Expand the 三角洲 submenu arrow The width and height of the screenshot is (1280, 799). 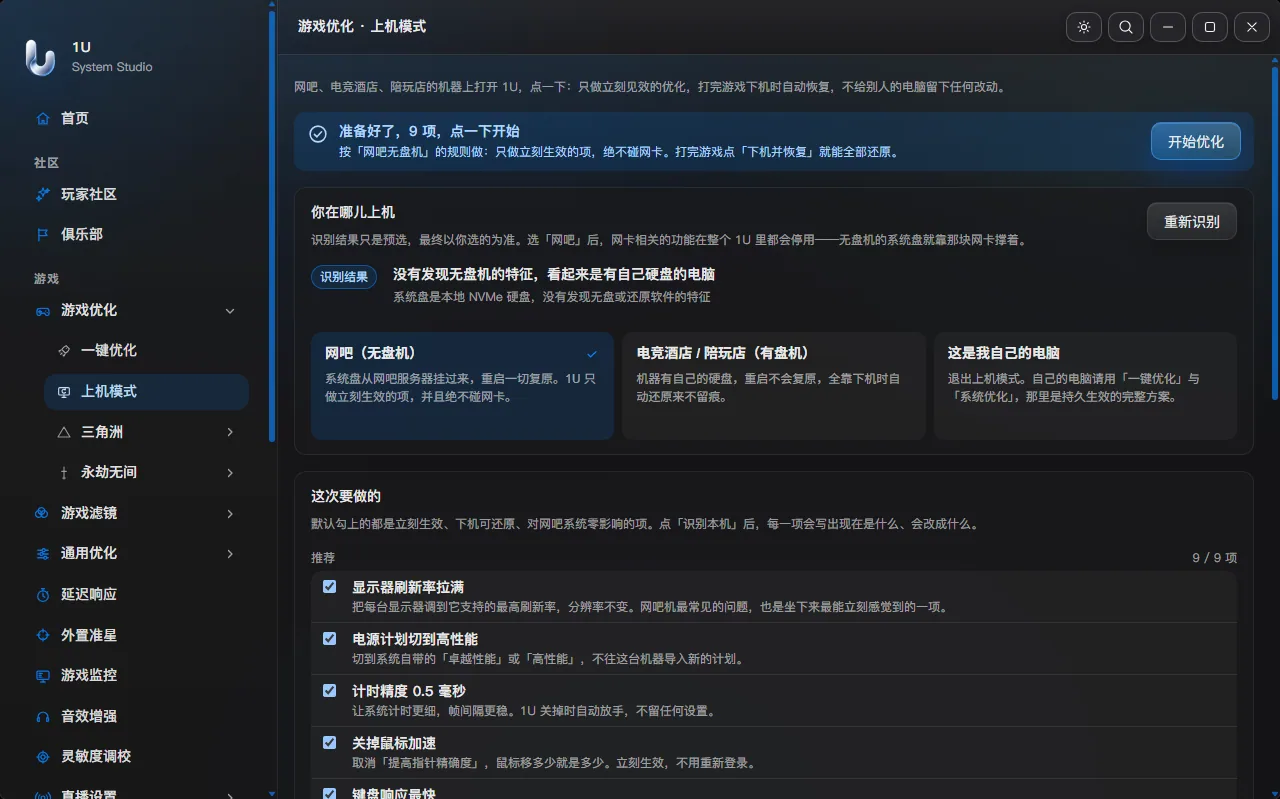230,432
